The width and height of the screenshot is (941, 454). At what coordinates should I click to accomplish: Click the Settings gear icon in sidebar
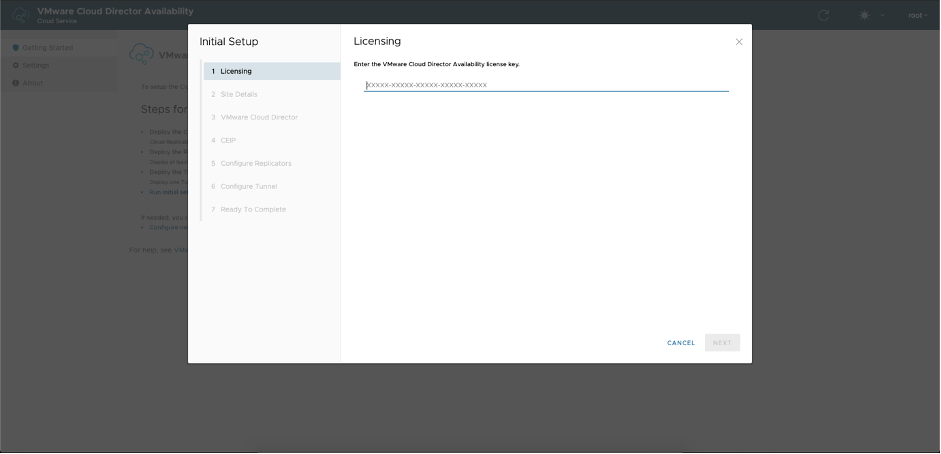15,65
